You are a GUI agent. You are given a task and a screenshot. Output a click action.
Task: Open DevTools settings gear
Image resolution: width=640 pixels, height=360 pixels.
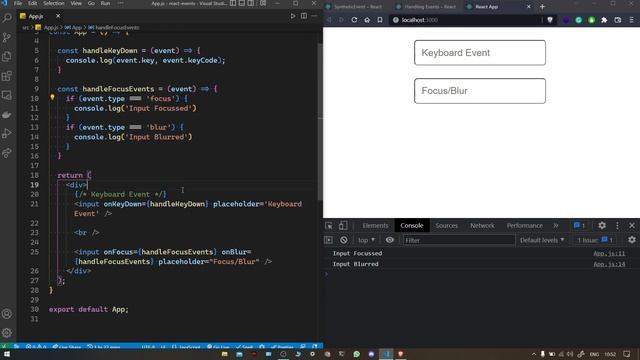click(x=602, y=225)
